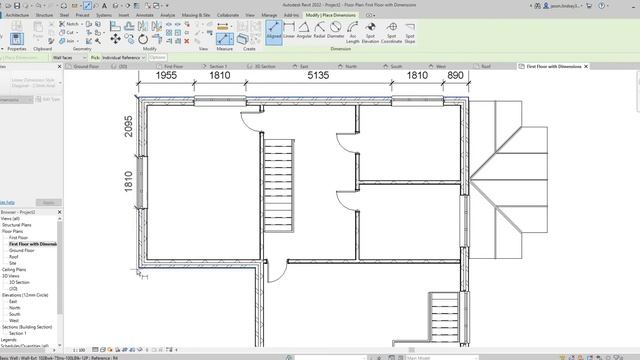This screenshot has height=360, width=640.
Task: Select the Spot Elevation tool
Action: 370,32
